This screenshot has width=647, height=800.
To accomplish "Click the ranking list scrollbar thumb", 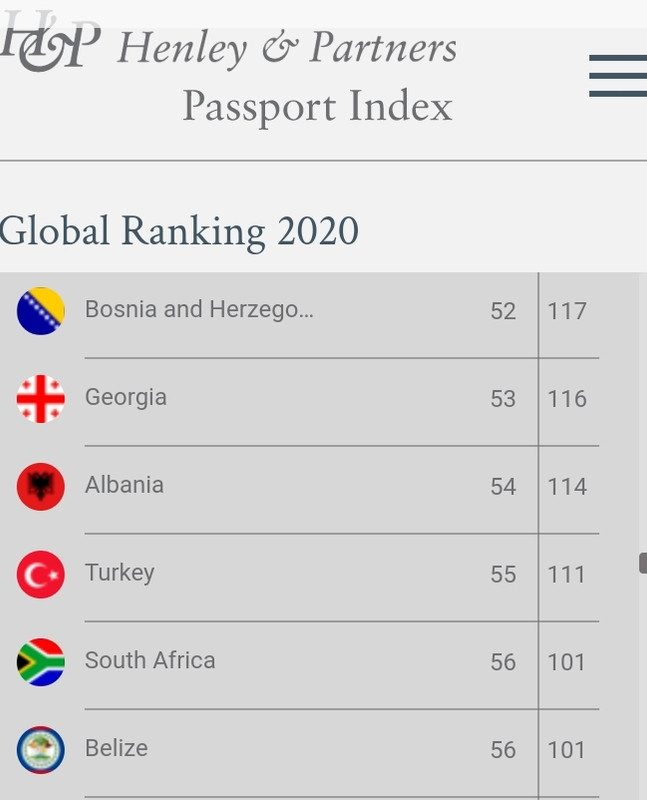I will pos(643,563).
